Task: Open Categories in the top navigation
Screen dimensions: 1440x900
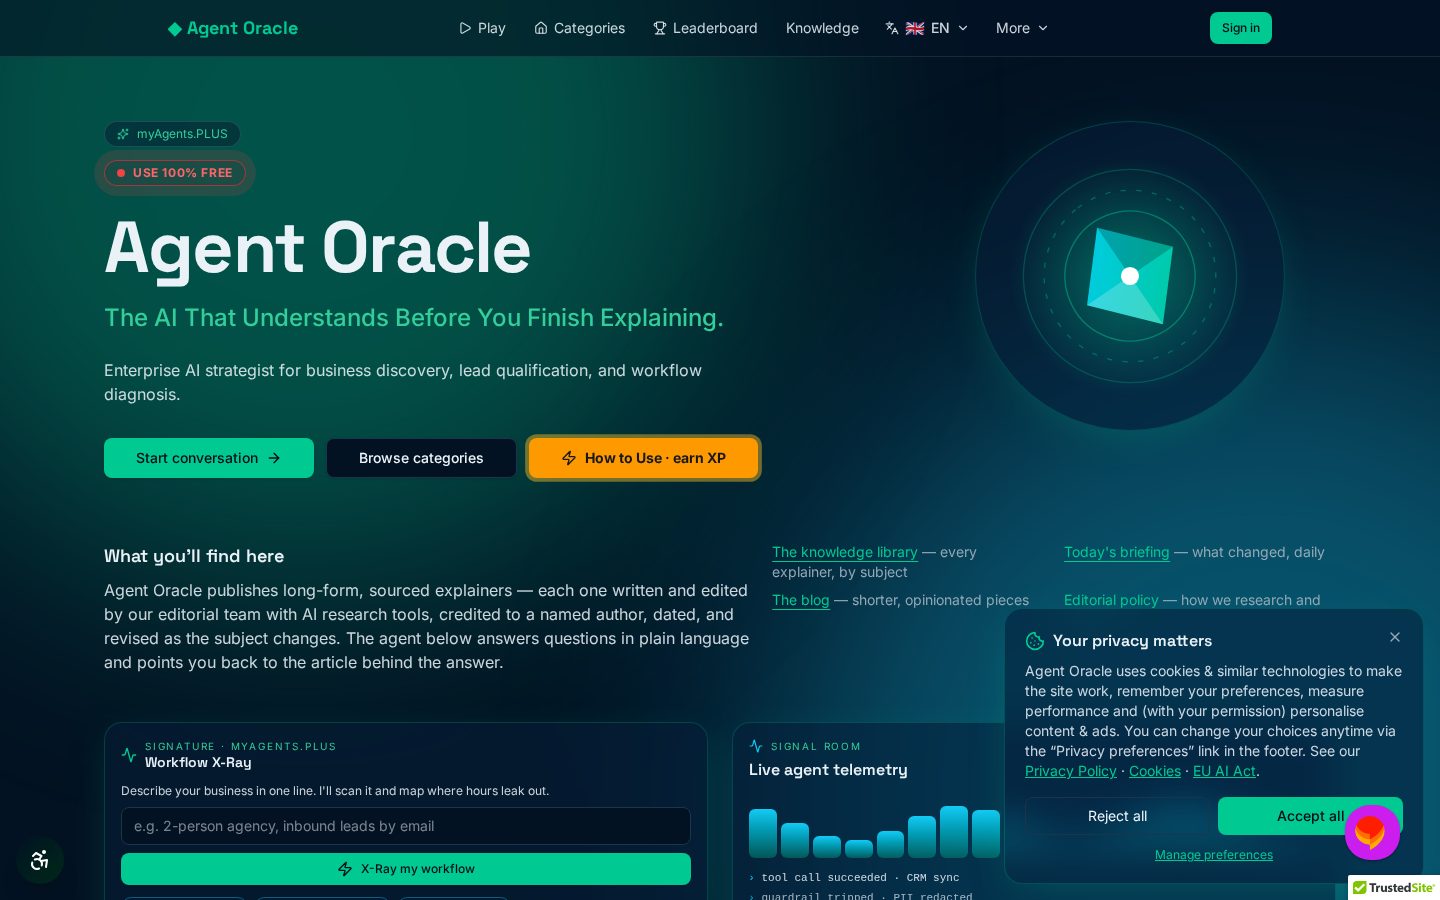Action: click(580, 28)
